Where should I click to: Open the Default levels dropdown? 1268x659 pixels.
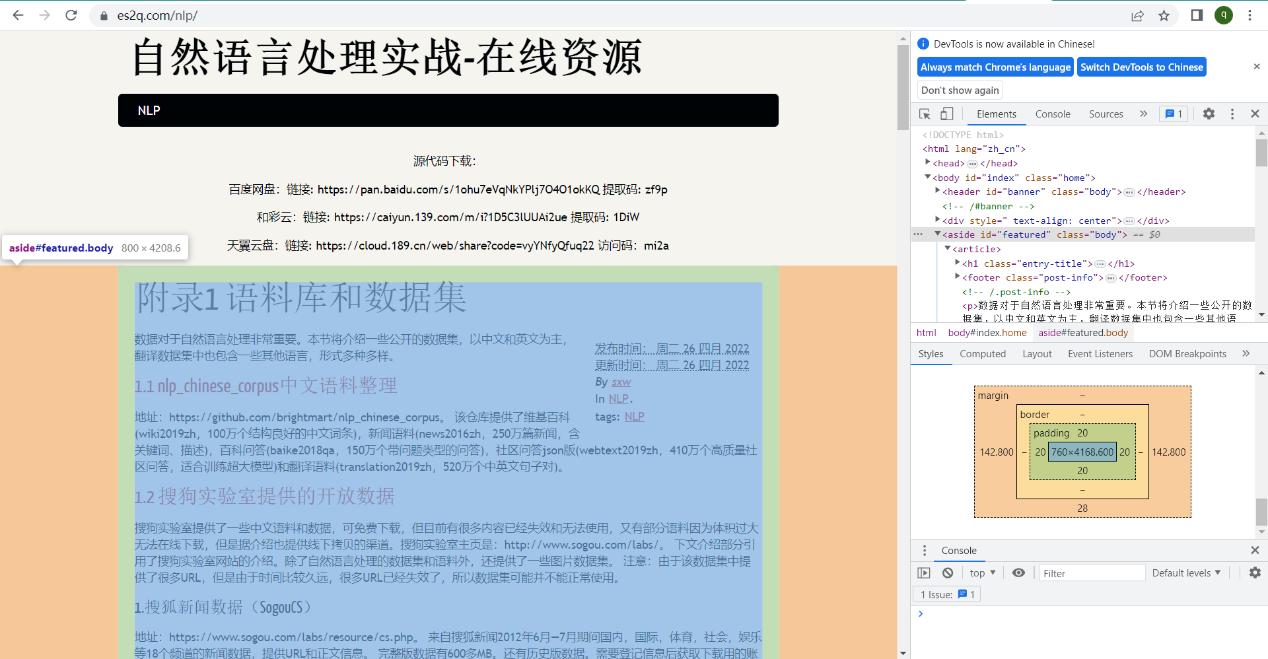(x=1187, y=573)
